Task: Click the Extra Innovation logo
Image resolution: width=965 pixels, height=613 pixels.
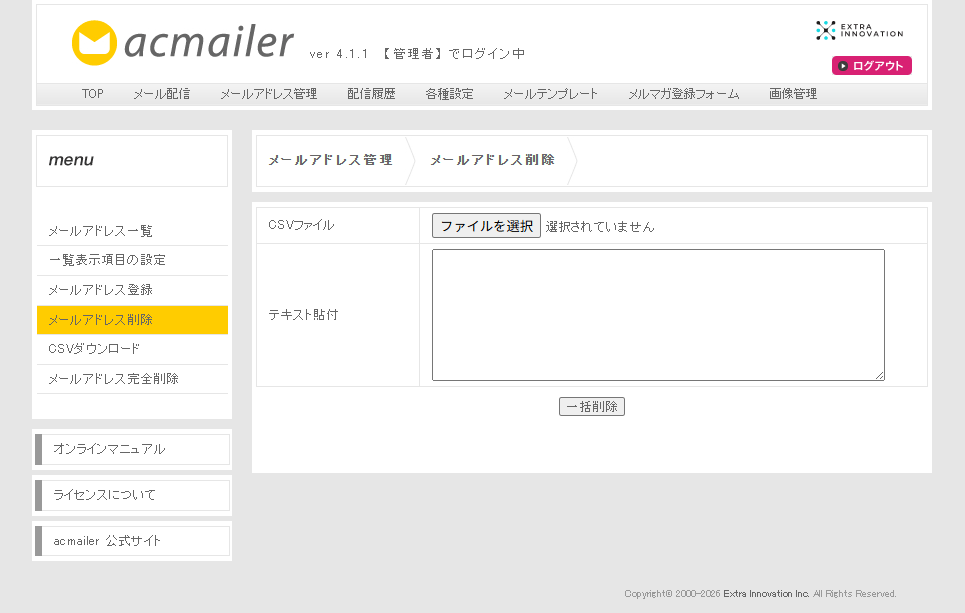Action: (x=859, y=30)
